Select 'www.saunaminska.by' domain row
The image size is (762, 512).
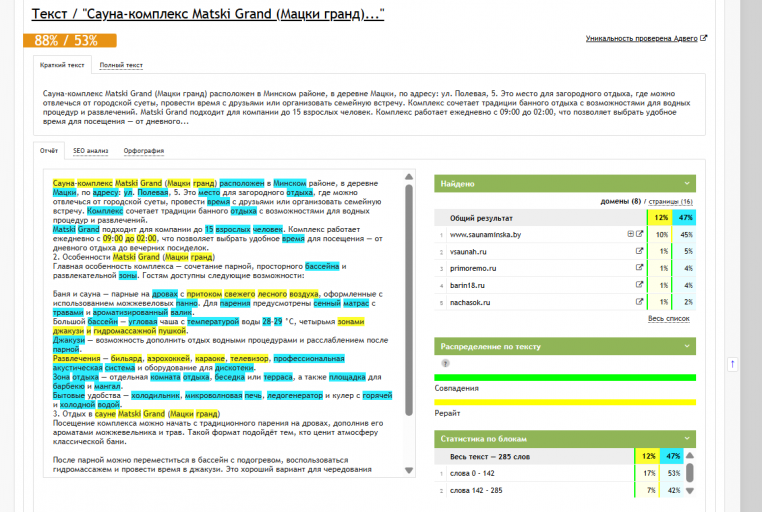565,234
